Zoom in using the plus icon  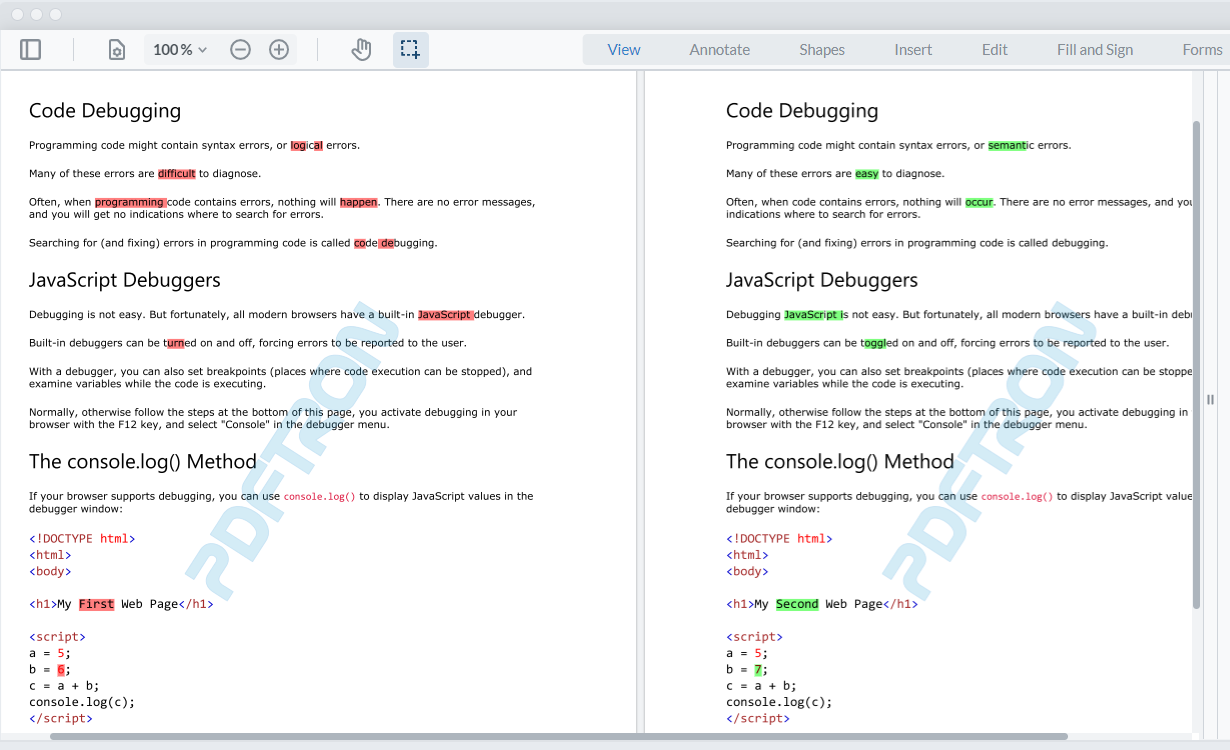click(x=279, y=48)
